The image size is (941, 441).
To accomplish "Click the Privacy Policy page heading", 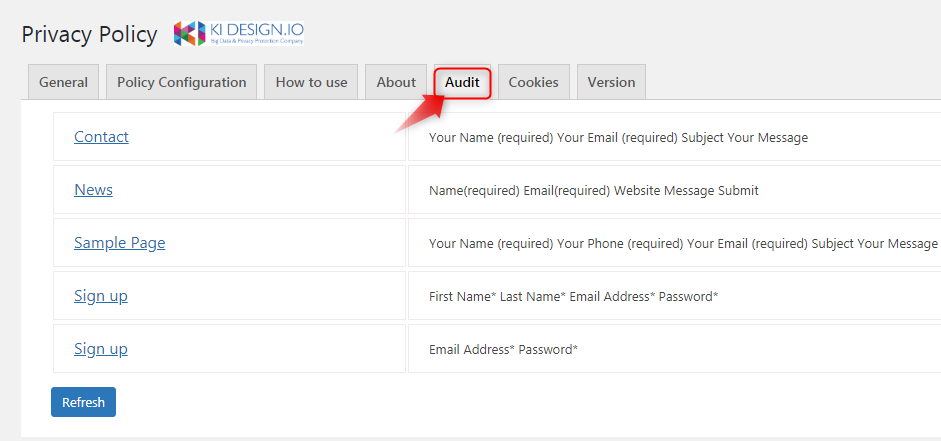I will (89, 35).
